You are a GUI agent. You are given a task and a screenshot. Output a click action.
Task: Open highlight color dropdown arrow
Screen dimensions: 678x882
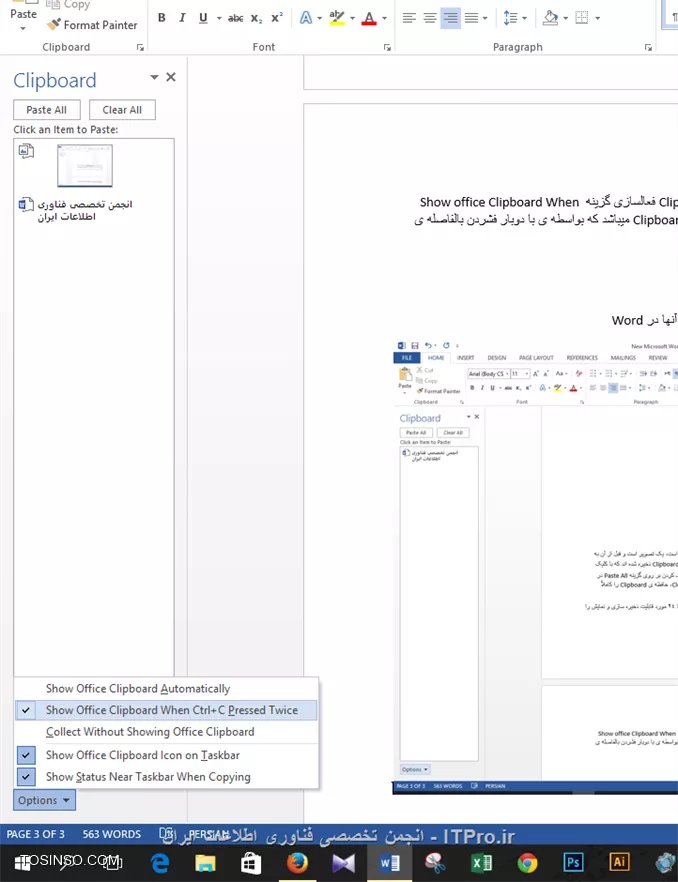pyautogui.click(x=352, y=18)
